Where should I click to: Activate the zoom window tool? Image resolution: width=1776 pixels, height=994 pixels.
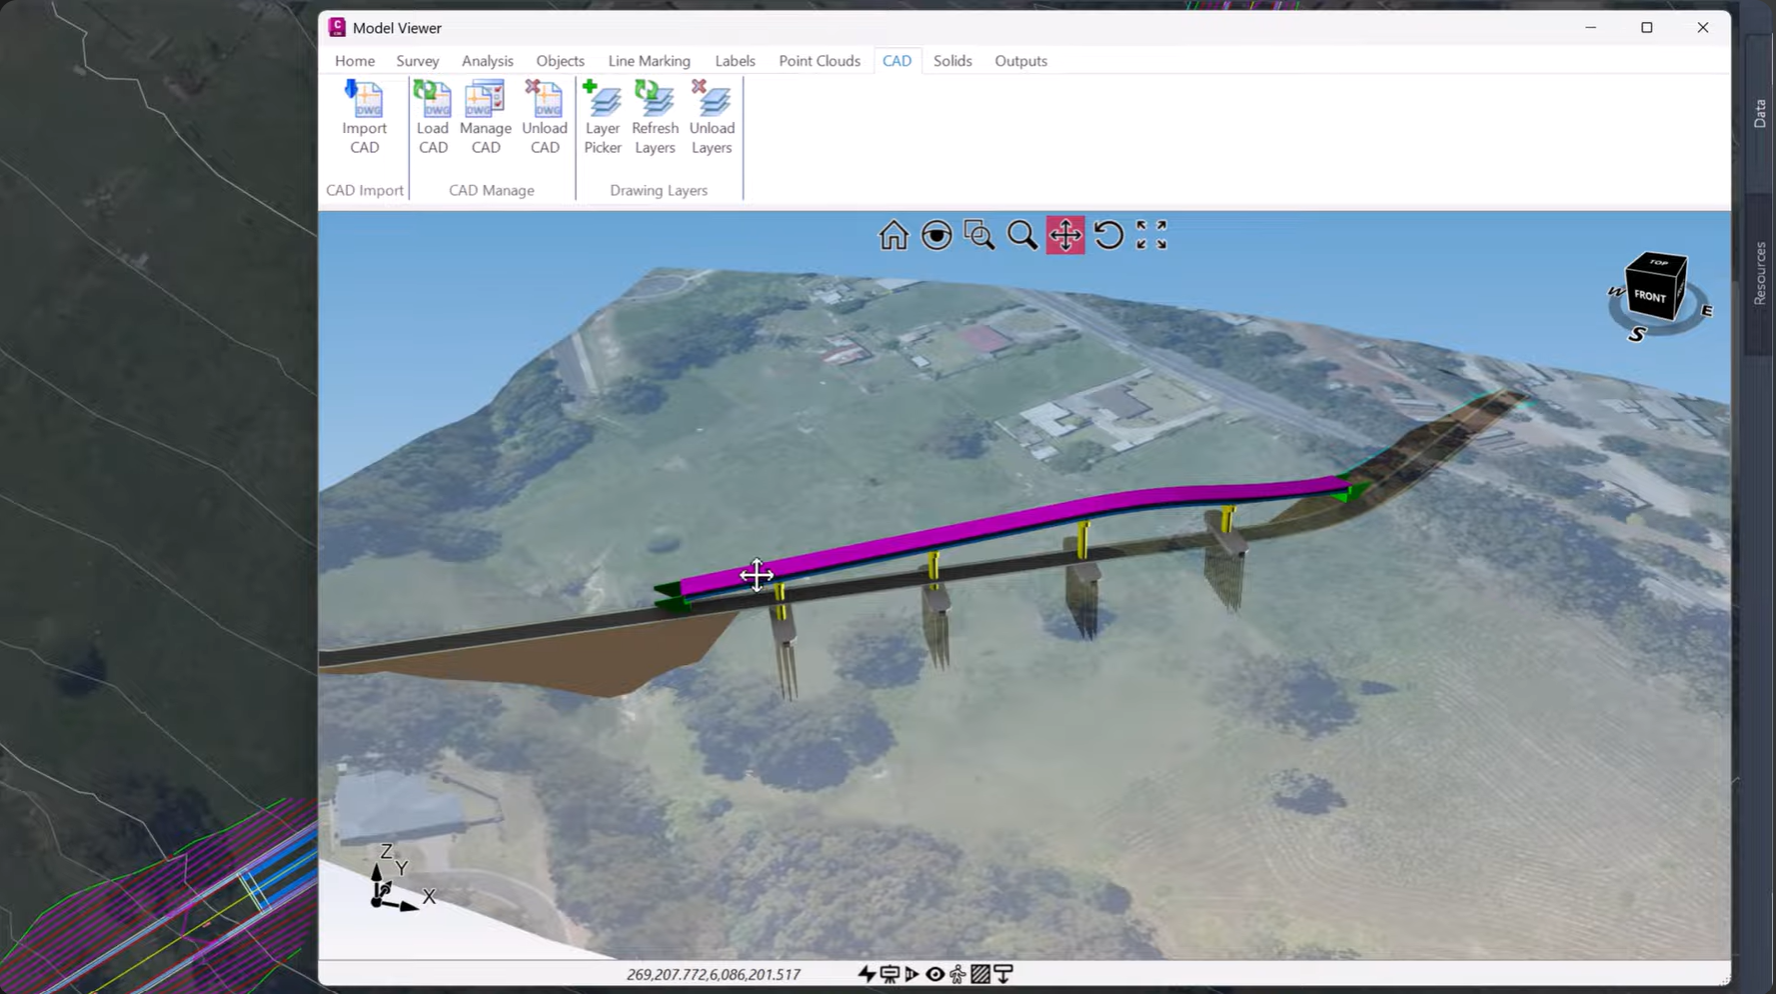coord(980,235)
